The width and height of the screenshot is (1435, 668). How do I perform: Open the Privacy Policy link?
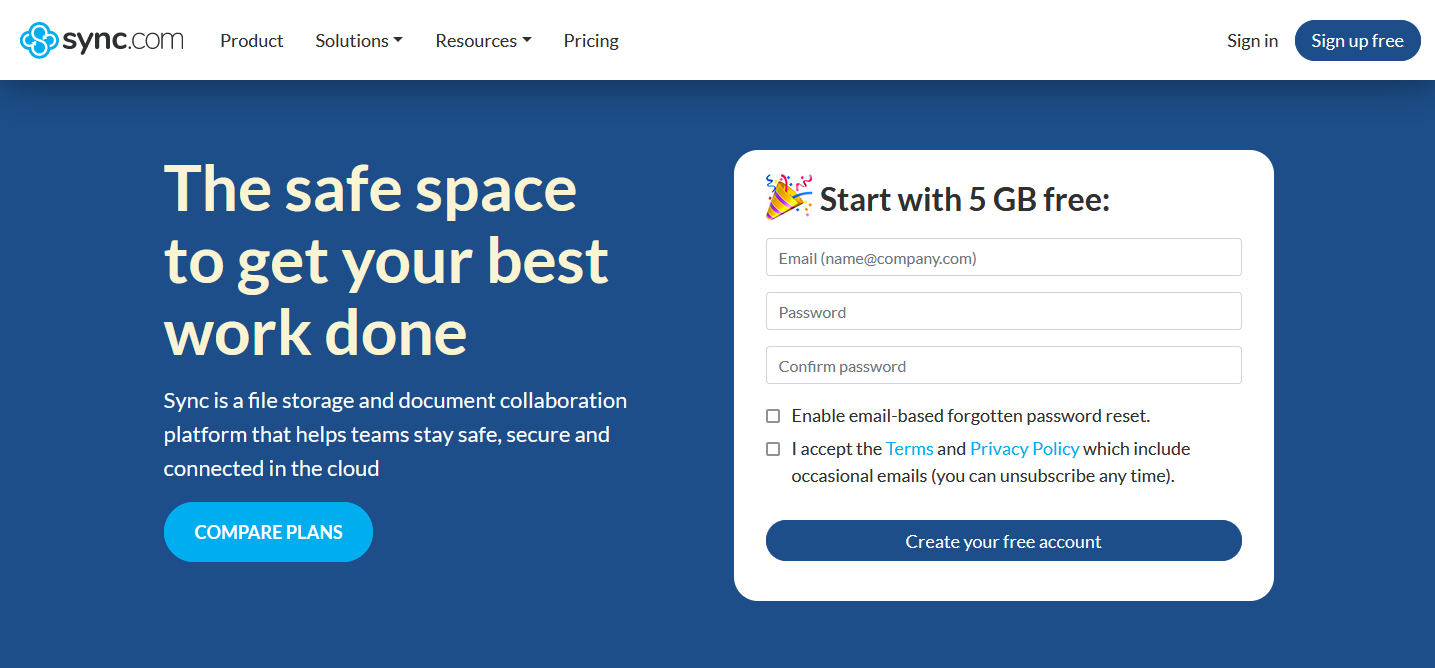pos(1025,449)
